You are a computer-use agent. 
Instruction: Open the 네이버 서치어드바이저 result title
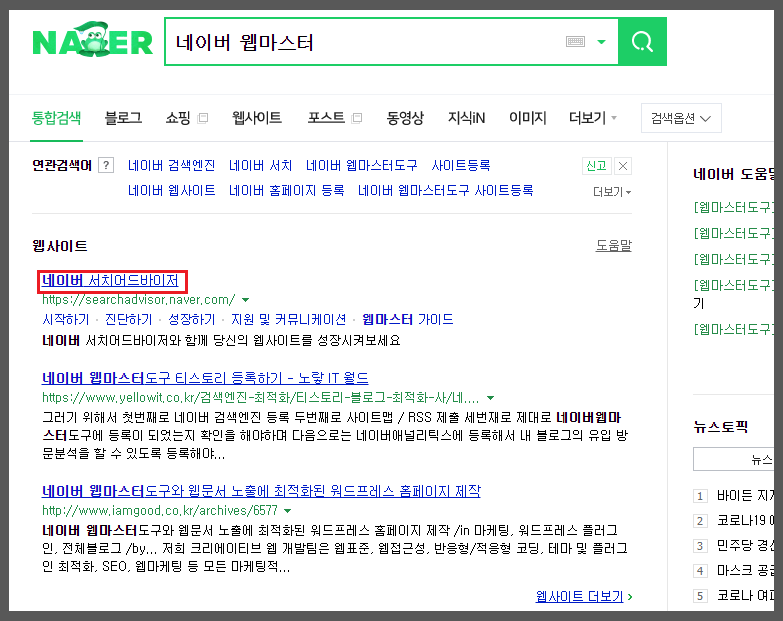pyautogui.click(x=110, y=281)
